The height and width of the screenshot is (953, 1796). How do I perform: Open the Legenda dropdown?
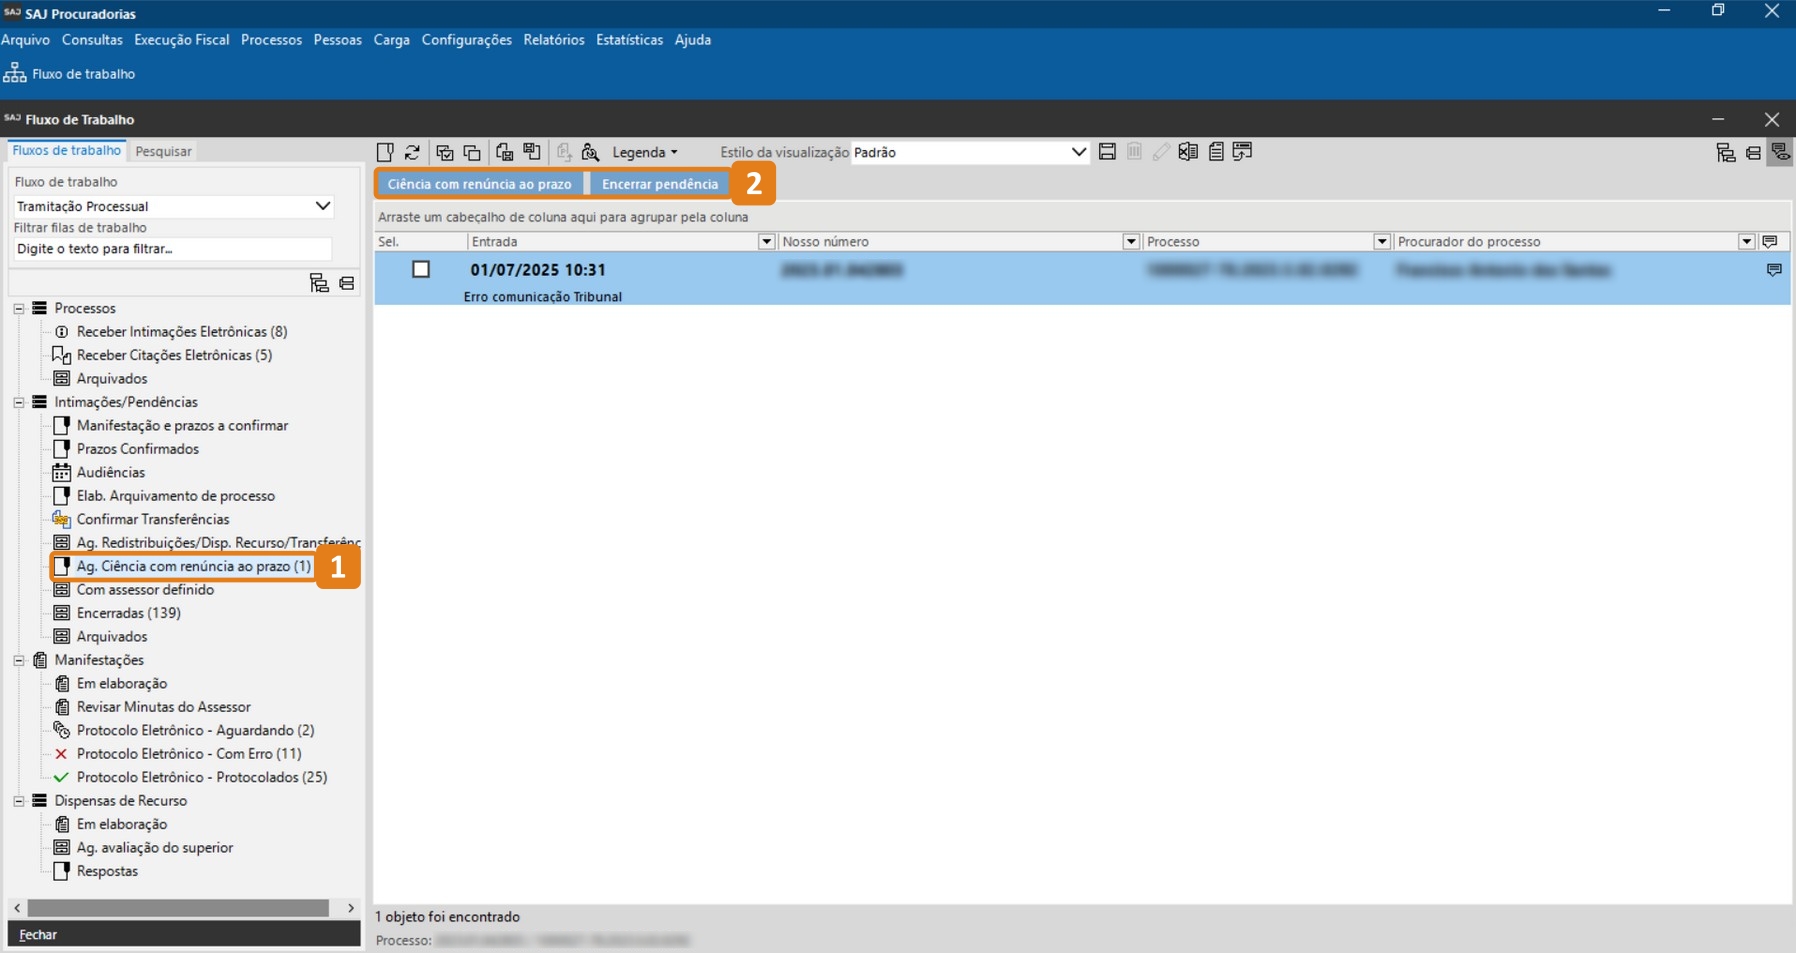[644, 152]
